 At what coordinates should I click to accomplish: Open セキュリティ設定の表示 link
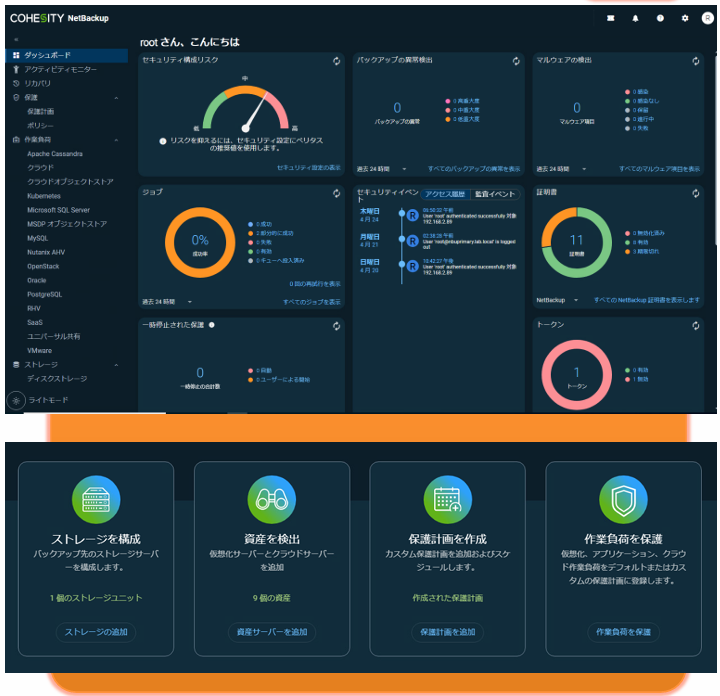(309, 168)
